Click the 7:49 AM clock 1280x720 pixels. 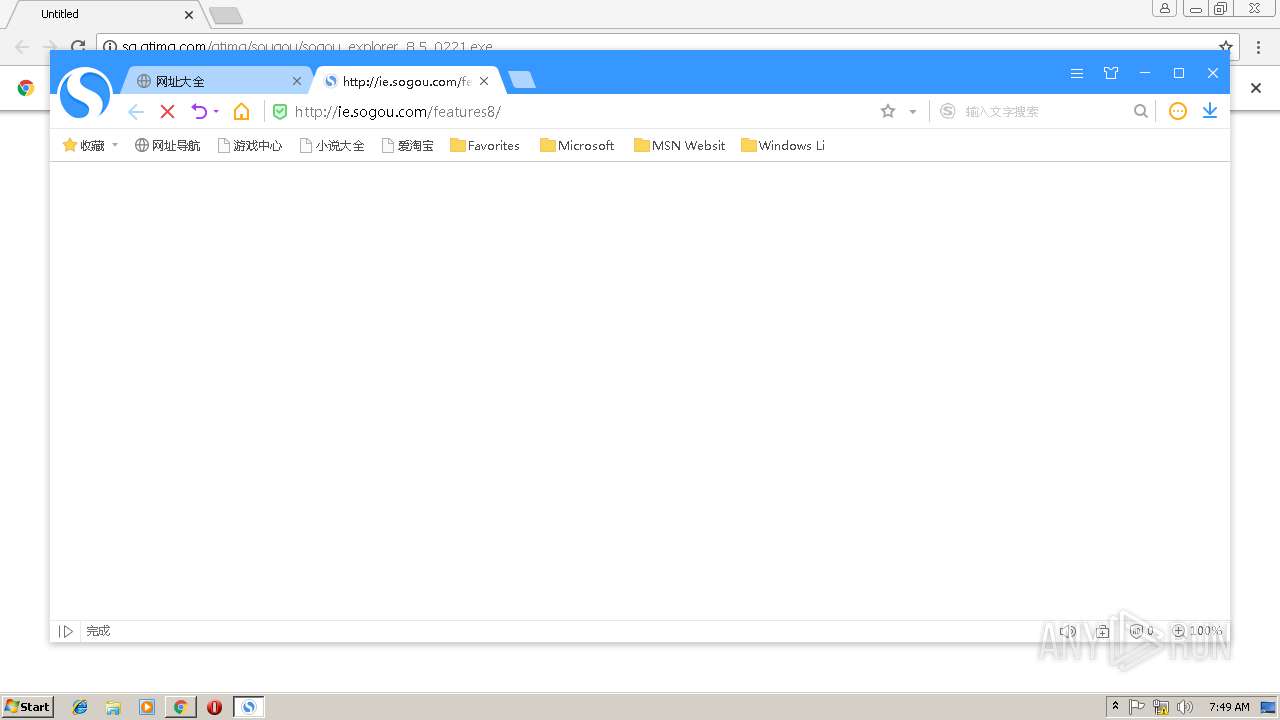pos(1229,707)
